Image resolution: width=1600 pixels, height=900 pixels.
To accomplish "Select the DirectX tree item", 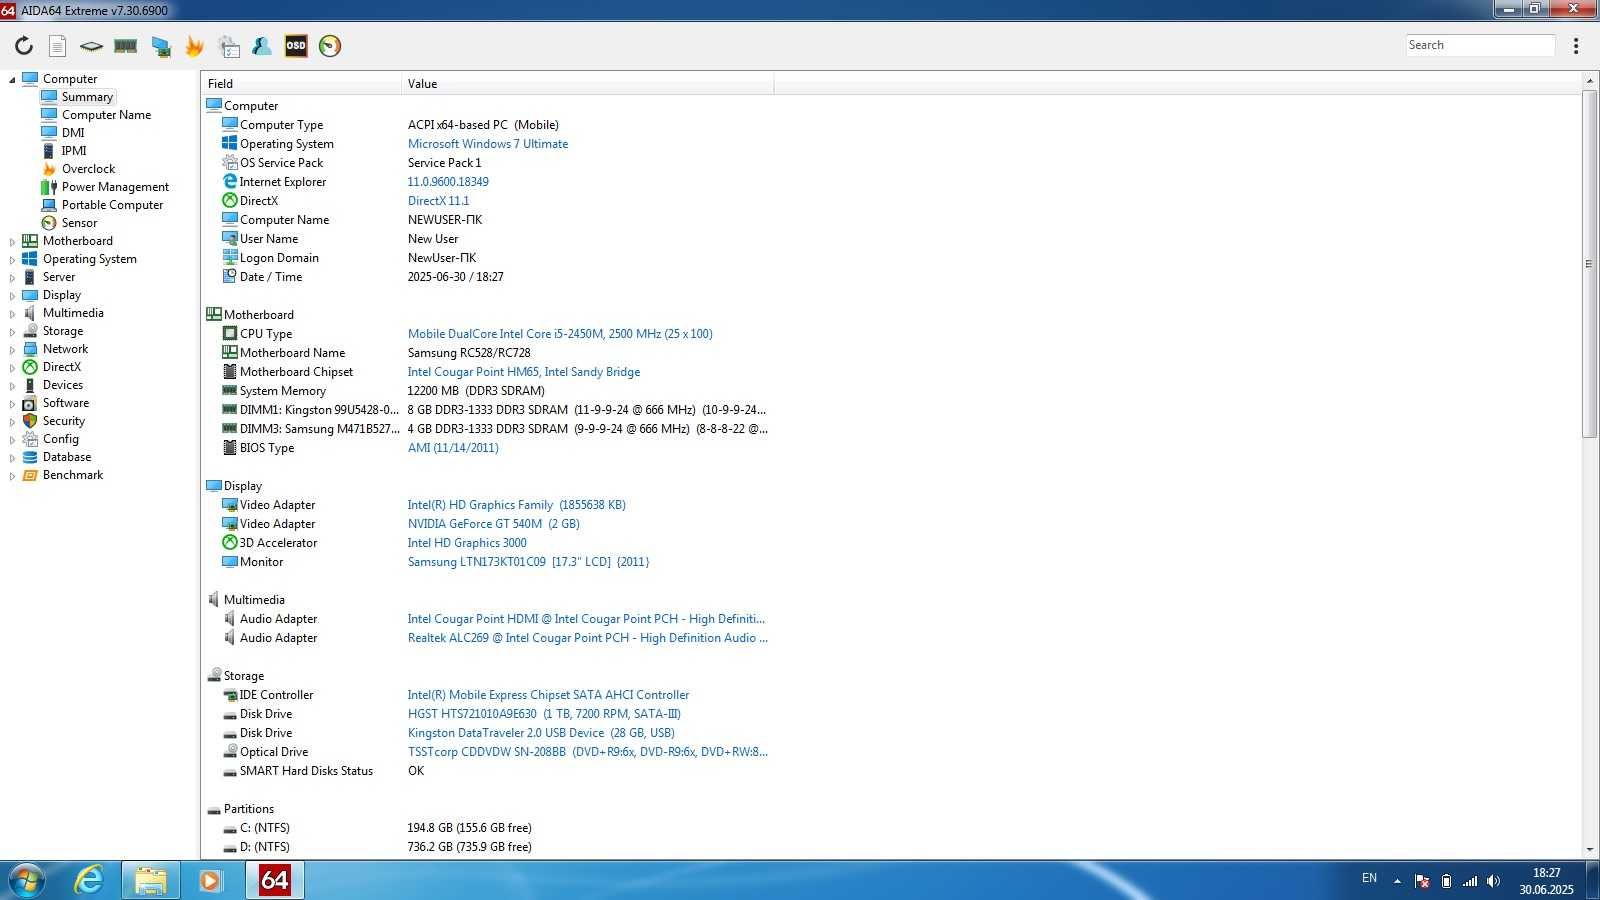I will (x=61, y=367).
